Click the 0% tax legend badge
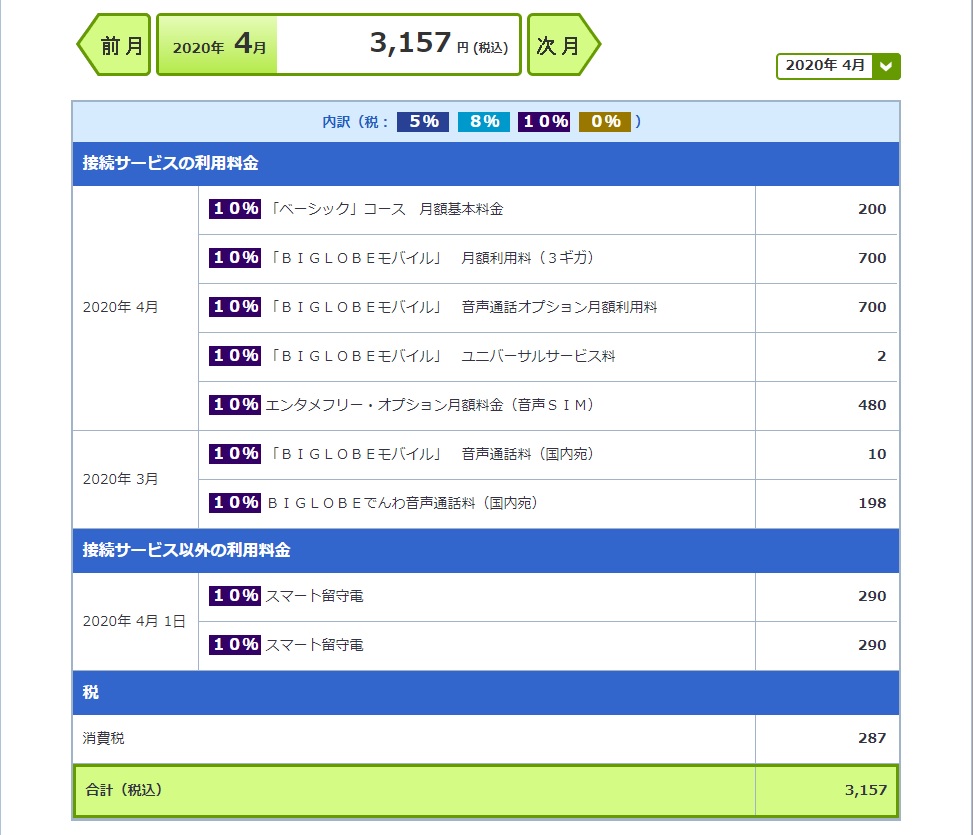Screen dimensions: 973x835 (x=605, y=122)
